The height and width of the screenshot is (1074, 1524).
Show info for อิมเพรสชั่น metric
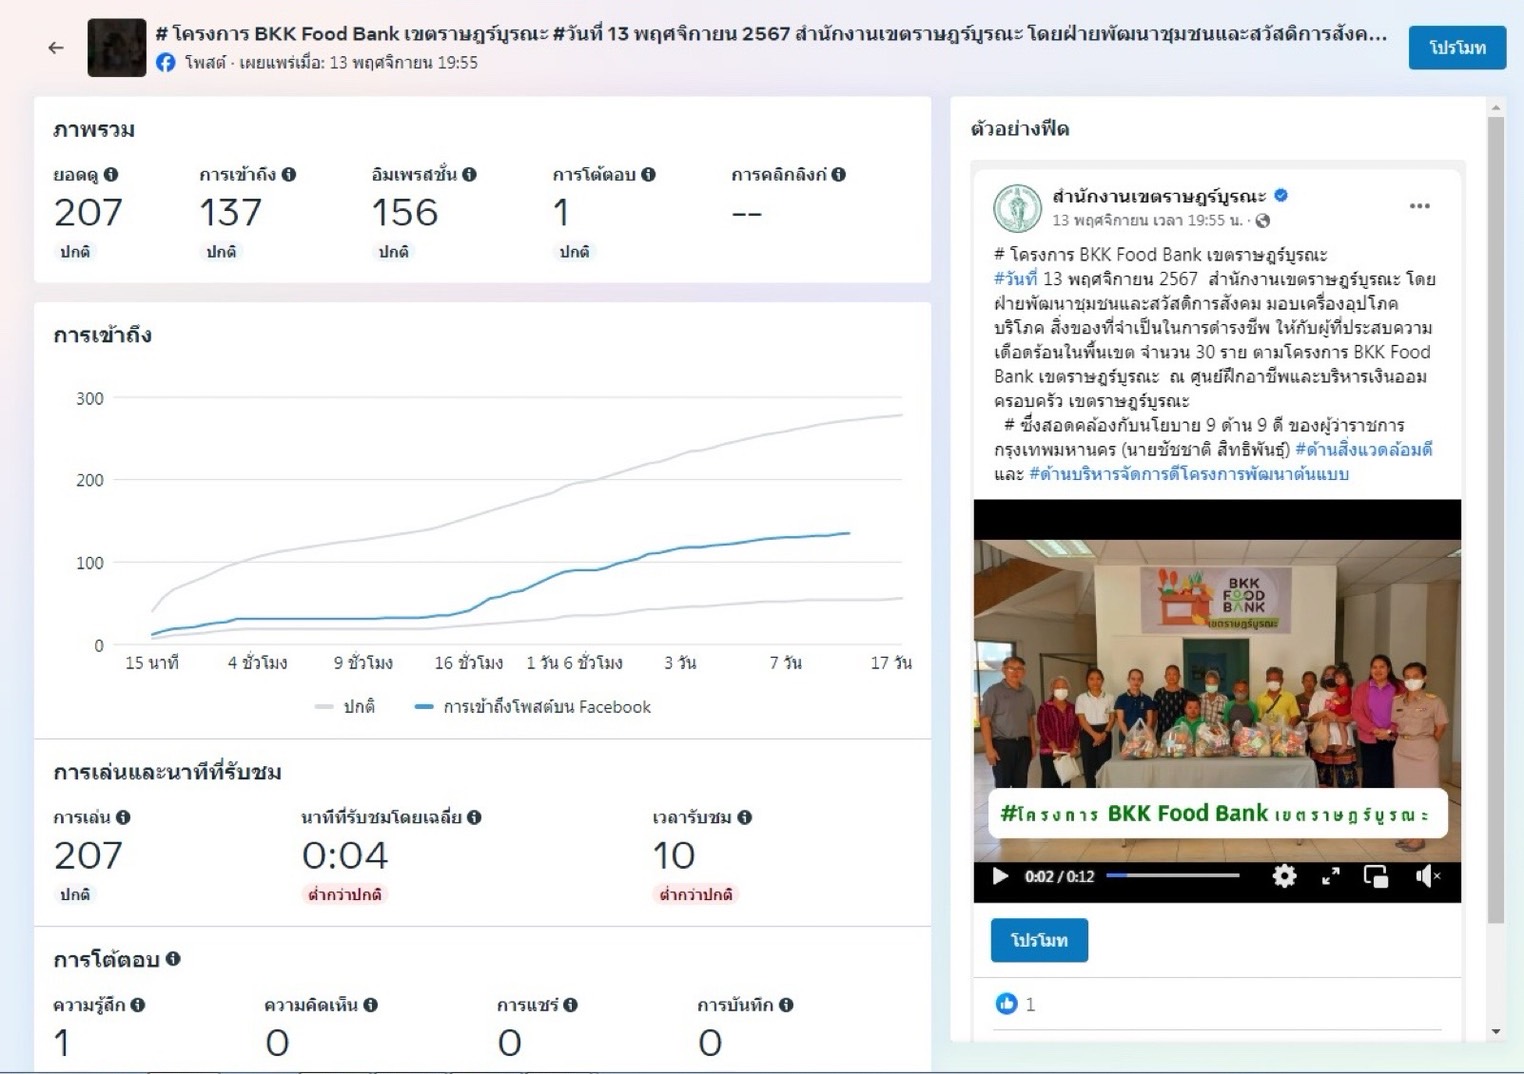[x=469, y=174]
